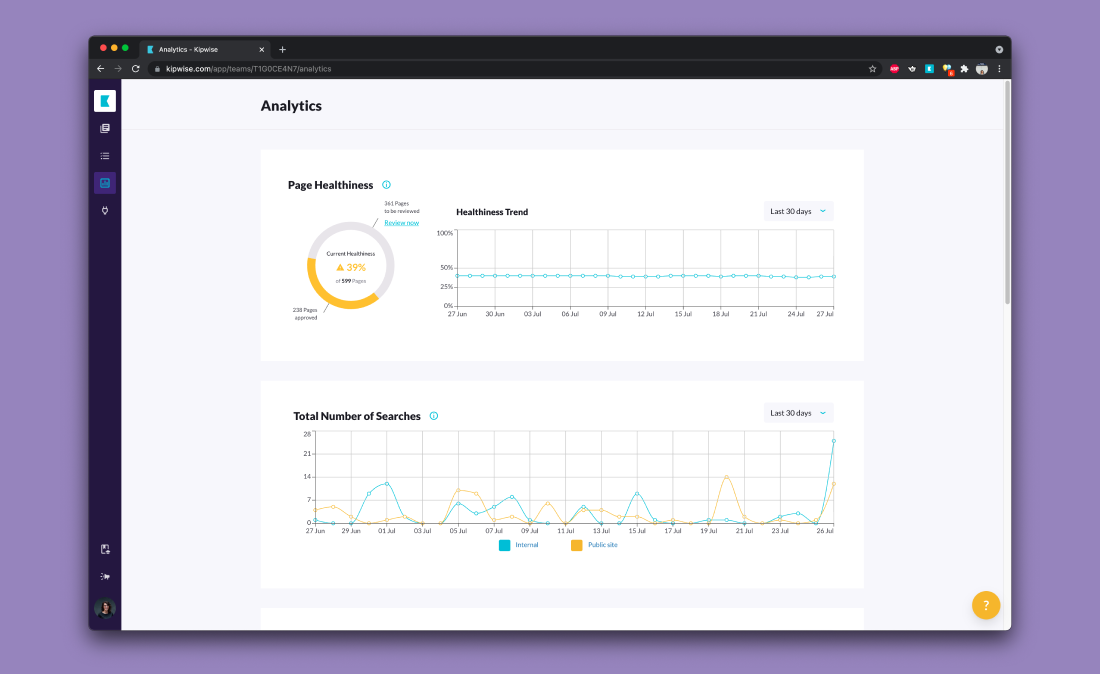Open the pages library icon in sidebar
Viewport: 1100px width, 674px height.
coord(105,129)
